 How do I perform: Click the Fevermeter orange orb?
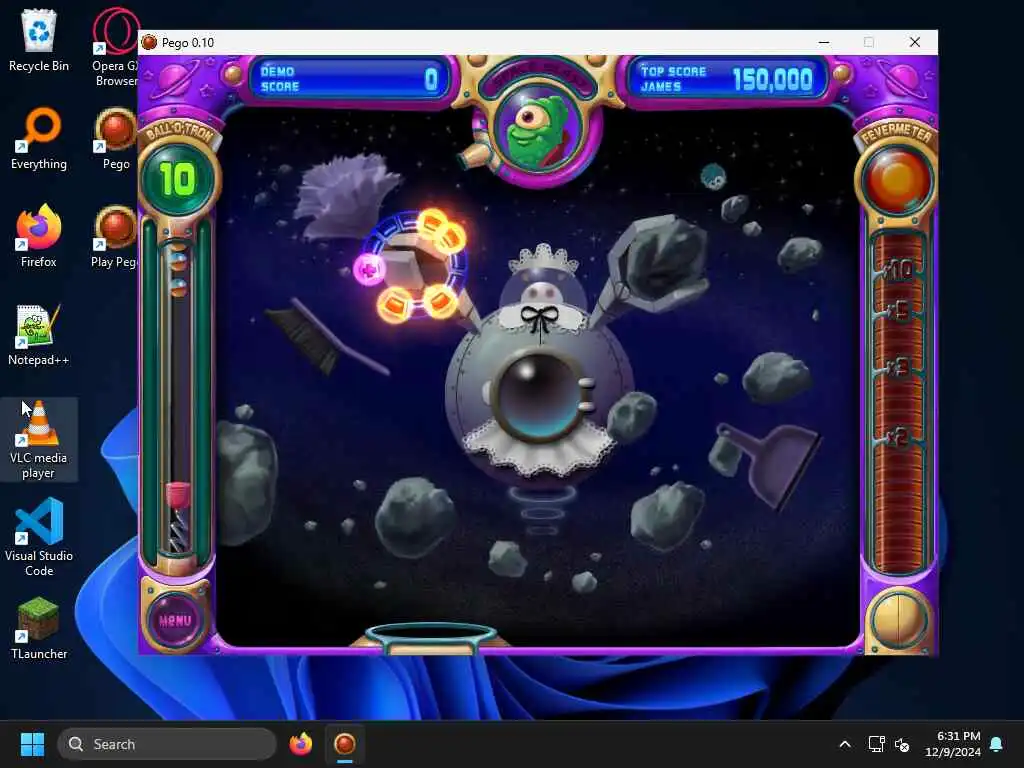click(897, 180)
